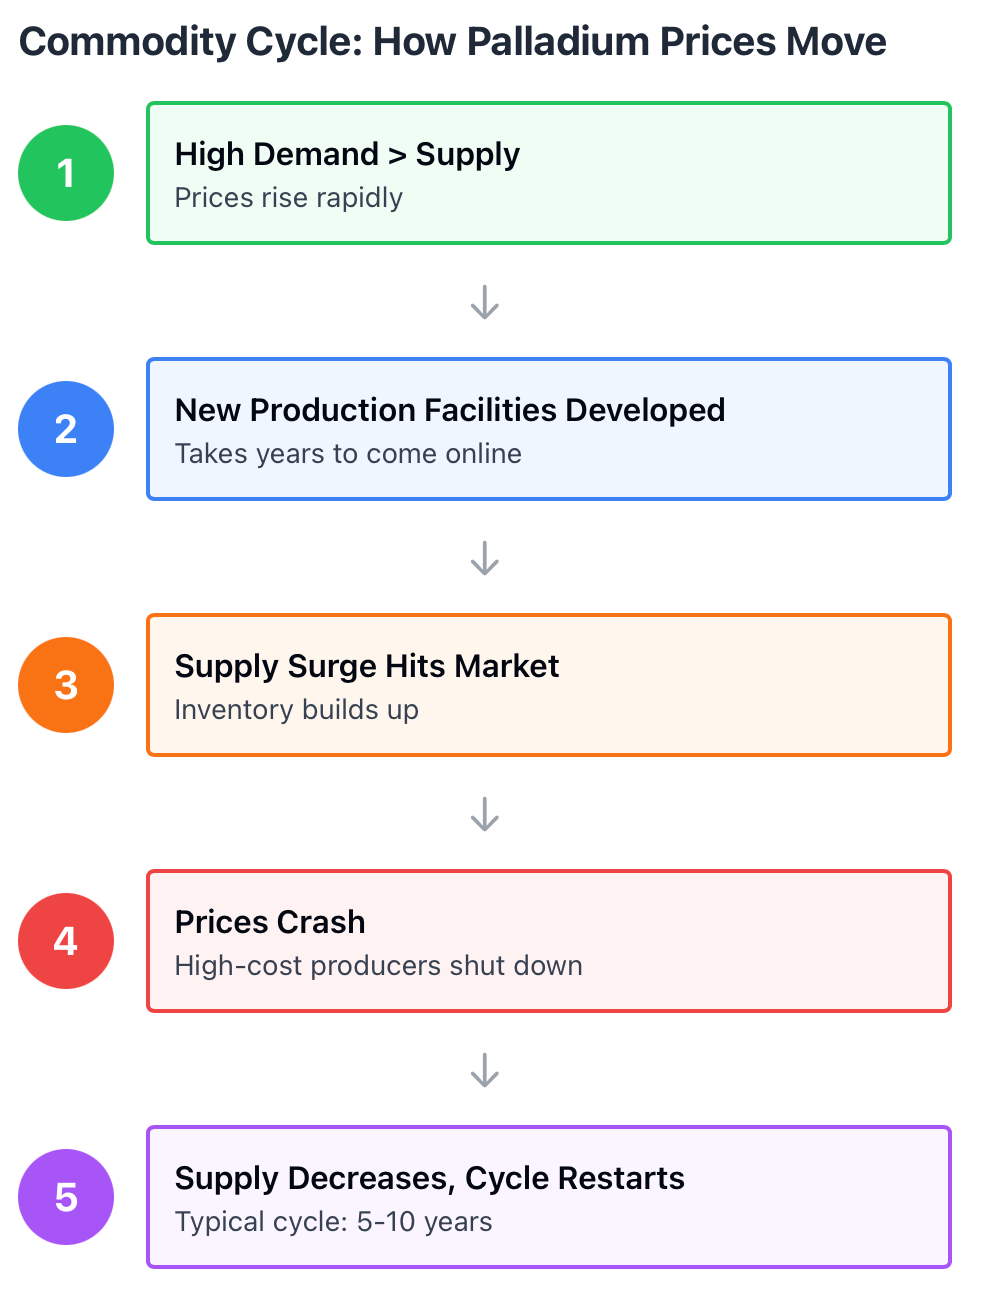The height and width of the screenshot is (1297, 997).
Task: Click the arrow below High Demand box
Action: 485,302
